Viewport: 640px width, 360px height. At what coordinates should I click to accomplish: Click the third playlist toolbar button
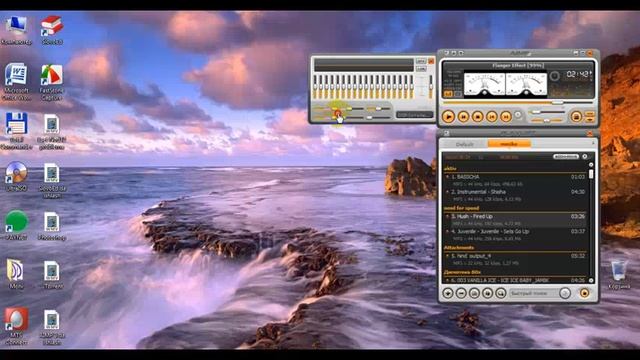[x=474, y=293]
